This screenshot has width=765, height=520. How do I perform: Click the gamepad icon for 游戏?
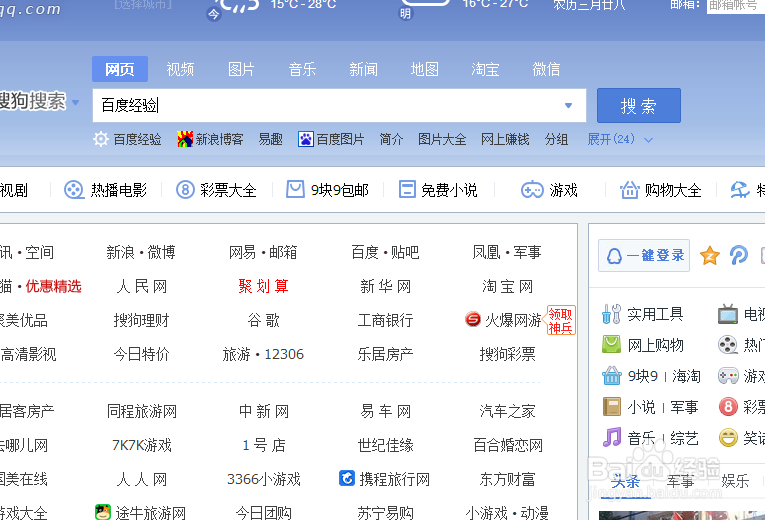[x=532, y=190]
